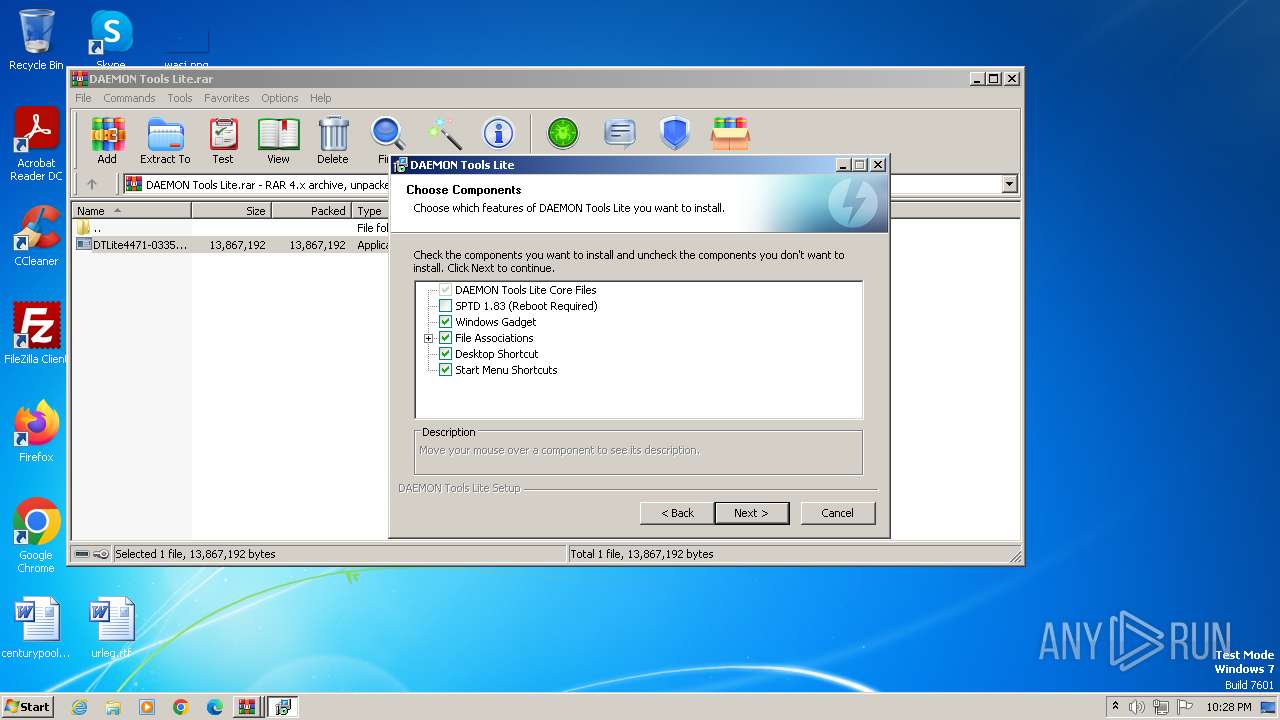1280x720 pixels.
Task: Click the SFX colorful box icon
Action: coord(730,133)
